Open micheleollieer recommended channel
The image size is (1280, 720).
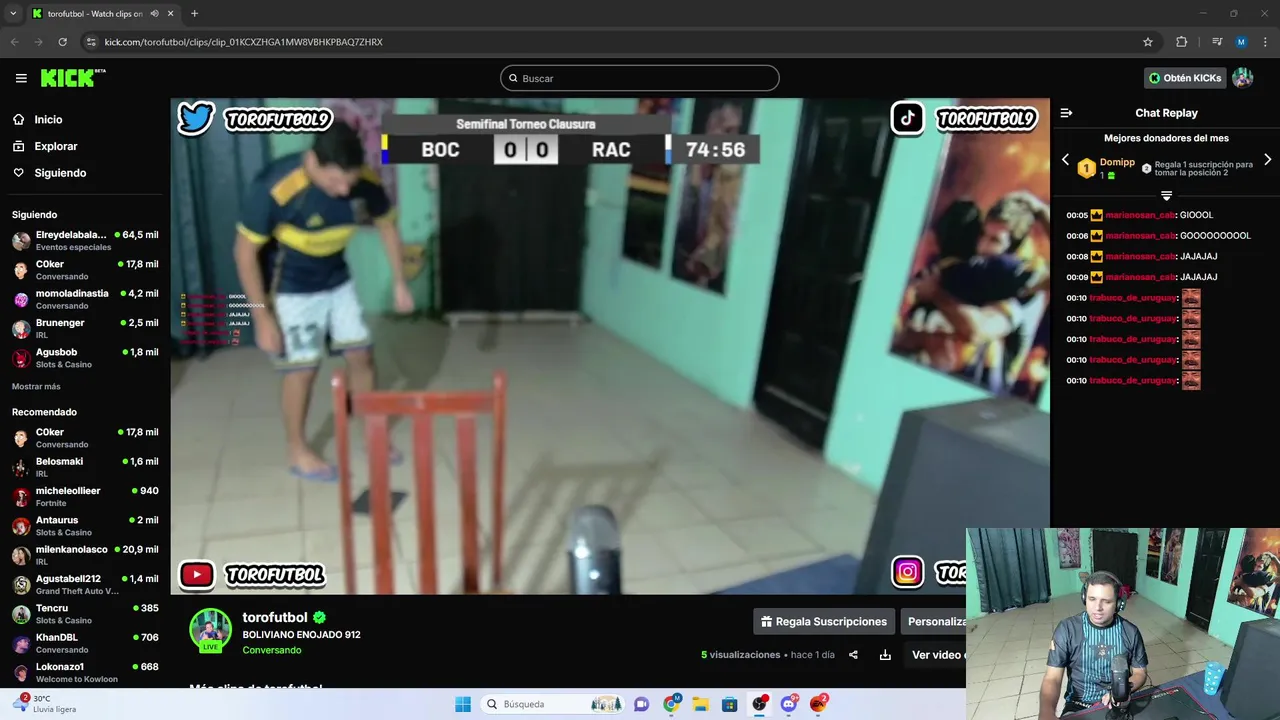(x=85, y=496)
